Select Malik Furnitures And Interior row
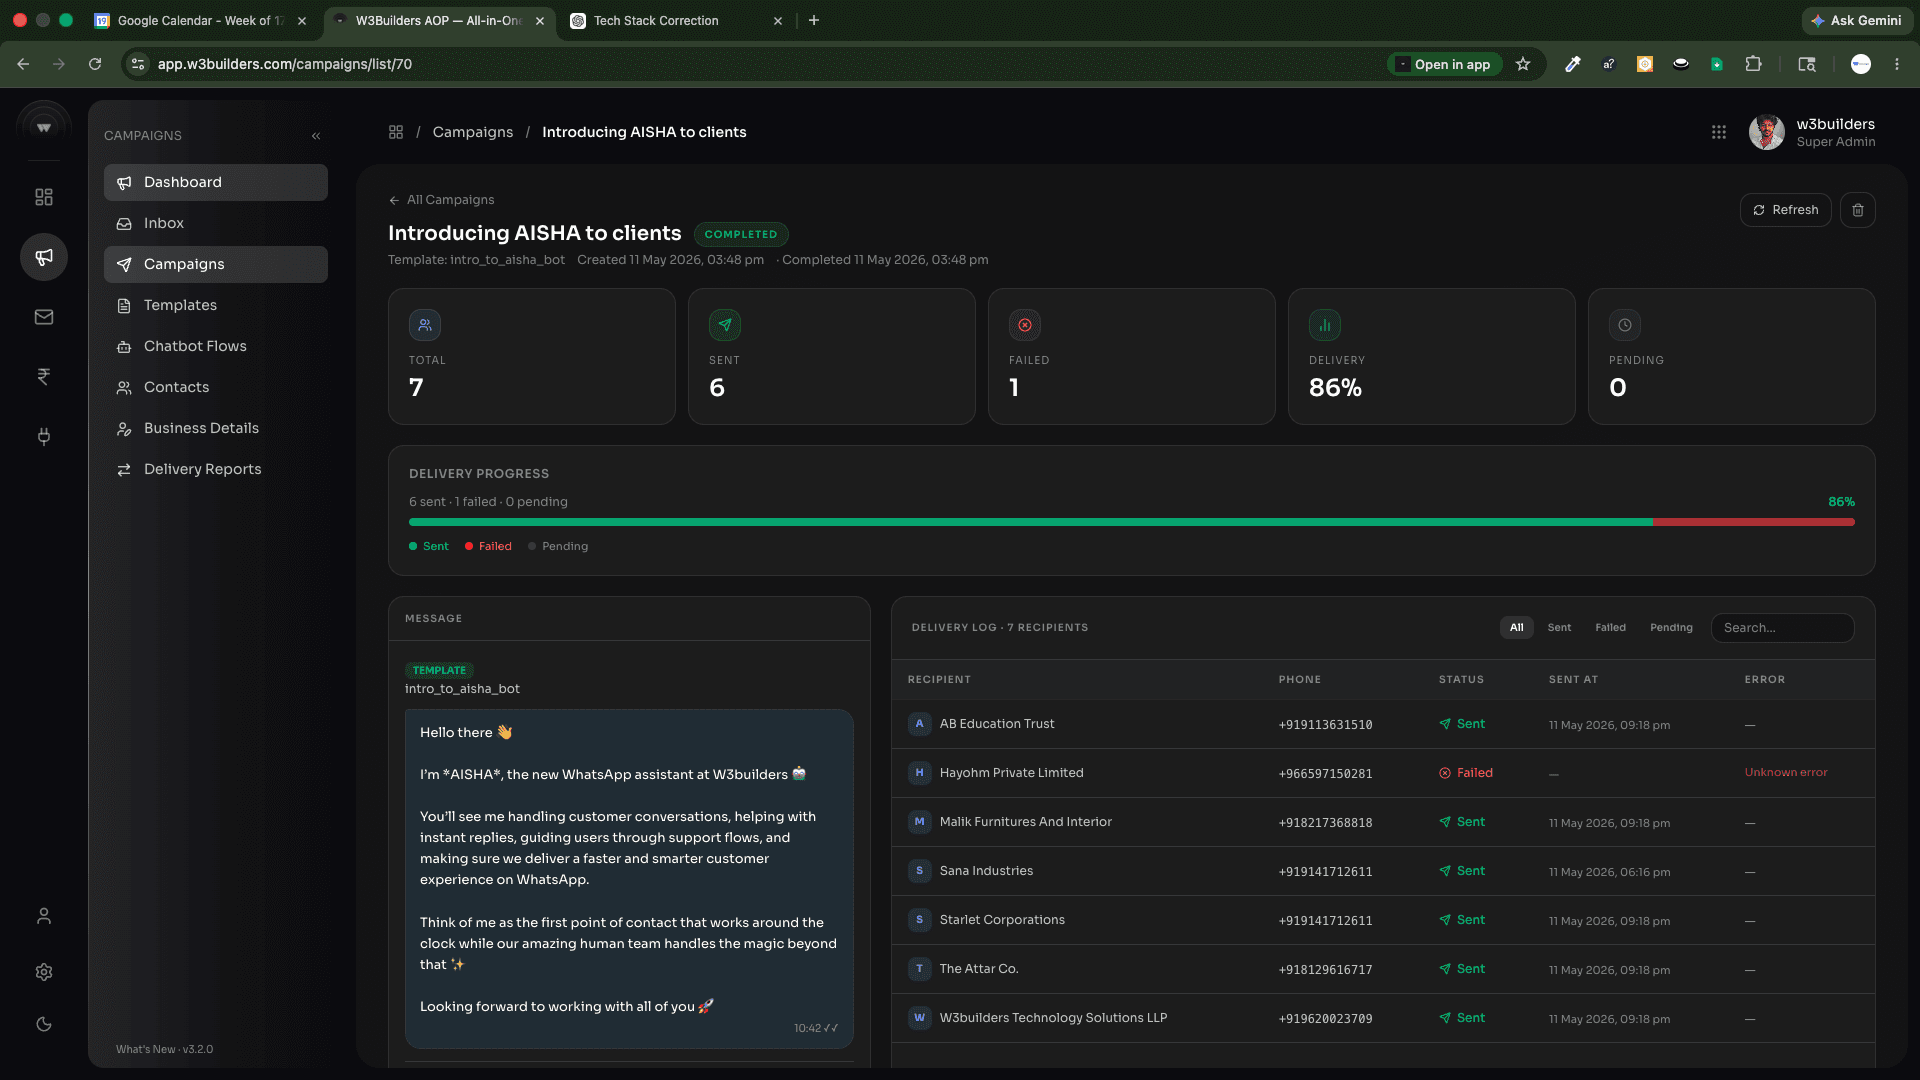The height and width of the screenshot is (1080, 1920). point(1383,822)
